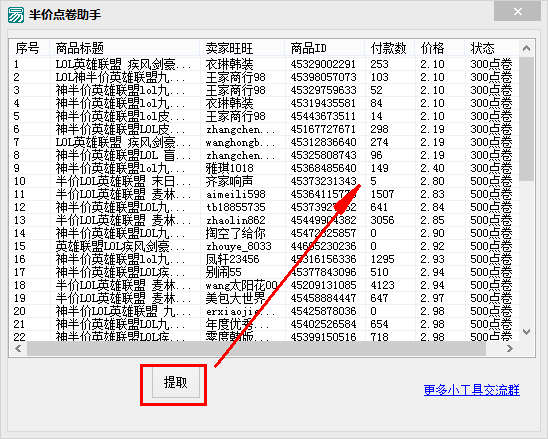Click payment count 253
The width and height of the screenshot is (548, 439).
[379, 64]
